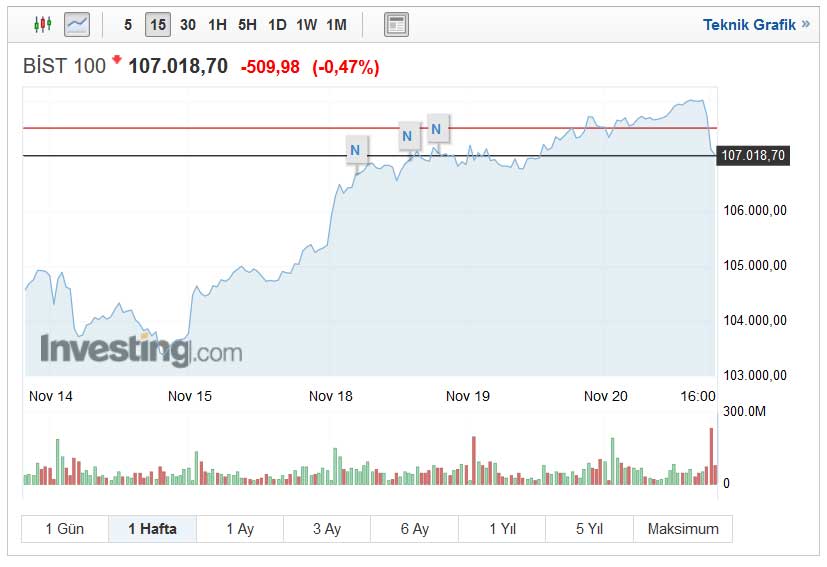
Task: Click the (-0,47%) percentage change
Action: (x=345, y=67)
